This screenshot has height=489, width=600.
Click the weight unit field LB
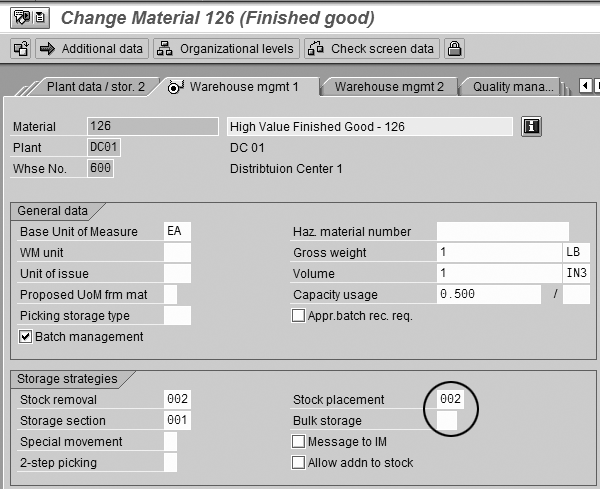tap(576, 253)
